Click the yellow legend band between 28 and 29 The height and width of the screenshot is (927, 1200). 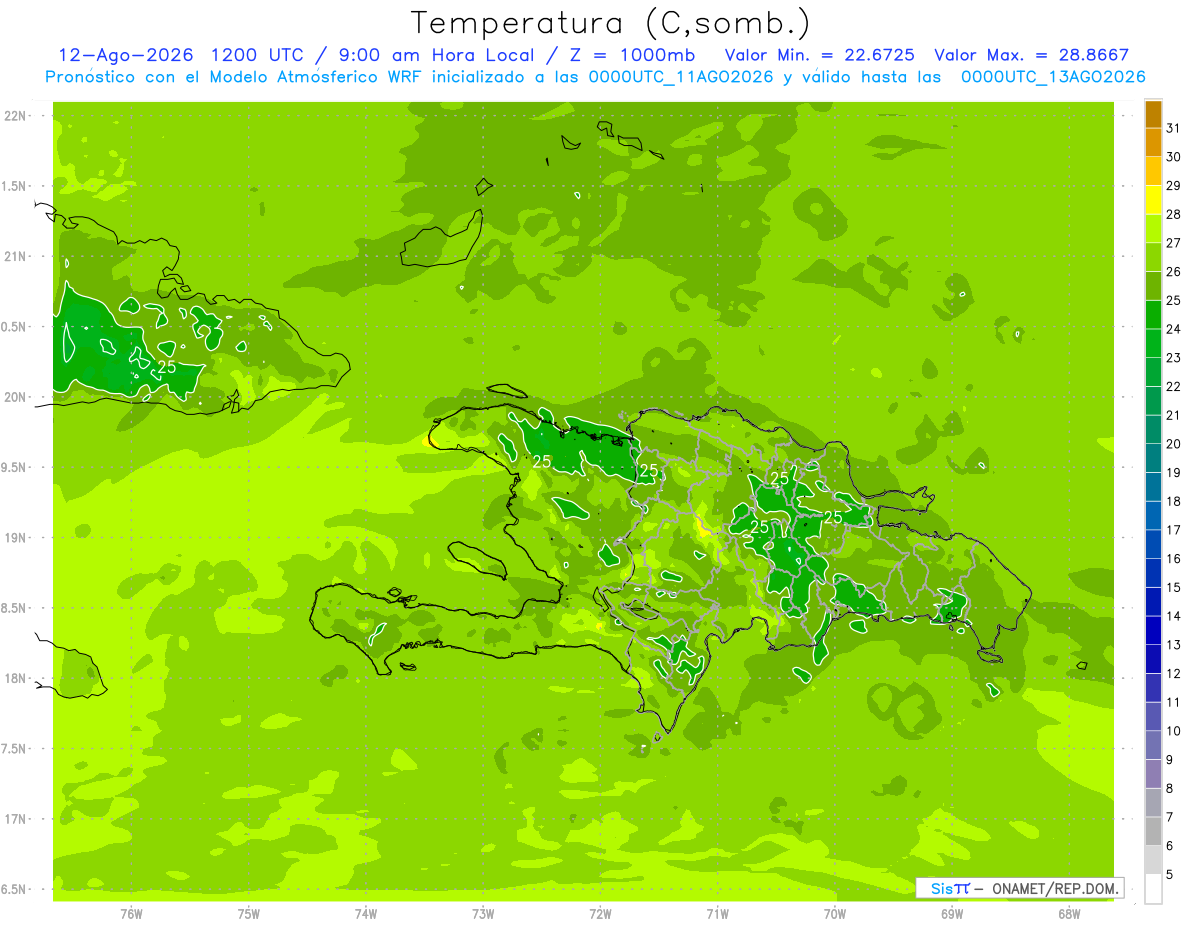(1153, 200)
